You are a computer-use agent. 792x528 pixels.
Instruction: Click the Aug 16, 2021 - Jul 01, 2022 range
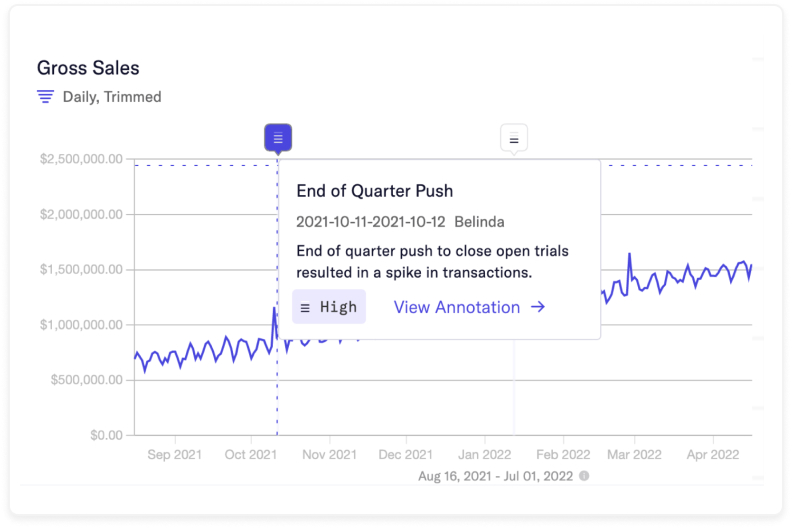[495, 476]
